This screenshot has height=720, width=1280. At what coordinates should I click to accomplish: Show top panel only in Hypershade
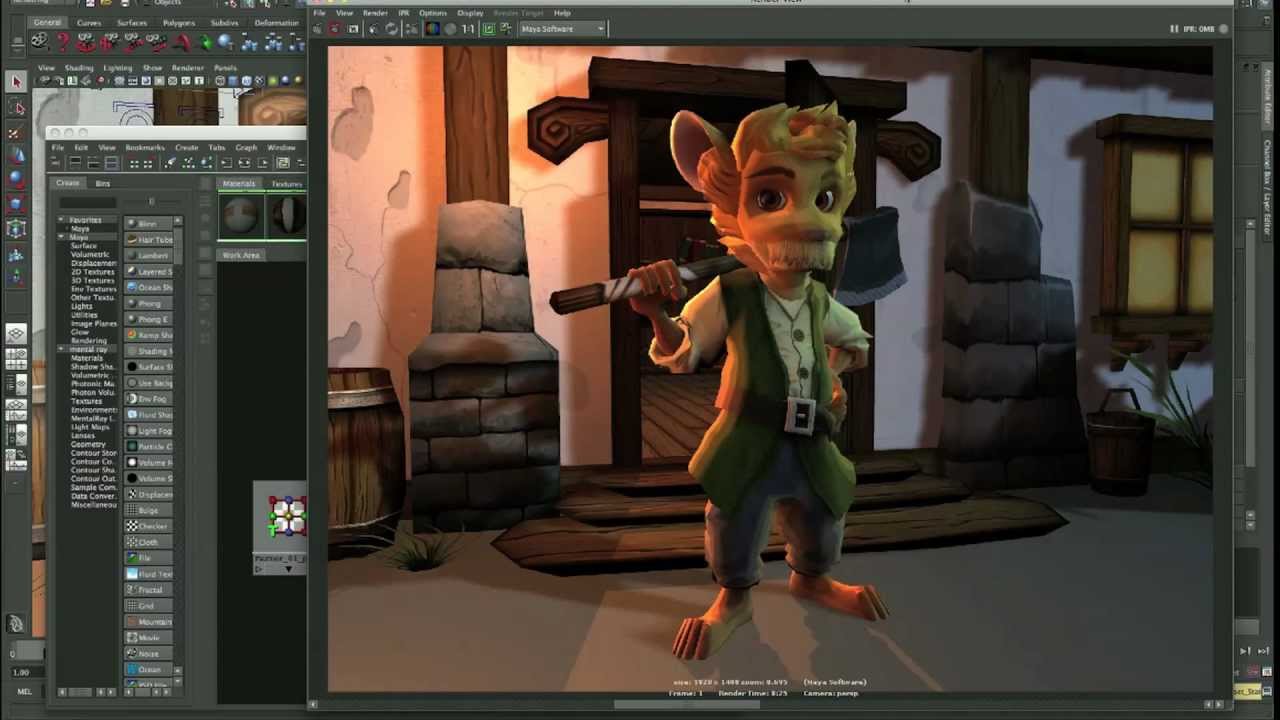coord(75,162)
